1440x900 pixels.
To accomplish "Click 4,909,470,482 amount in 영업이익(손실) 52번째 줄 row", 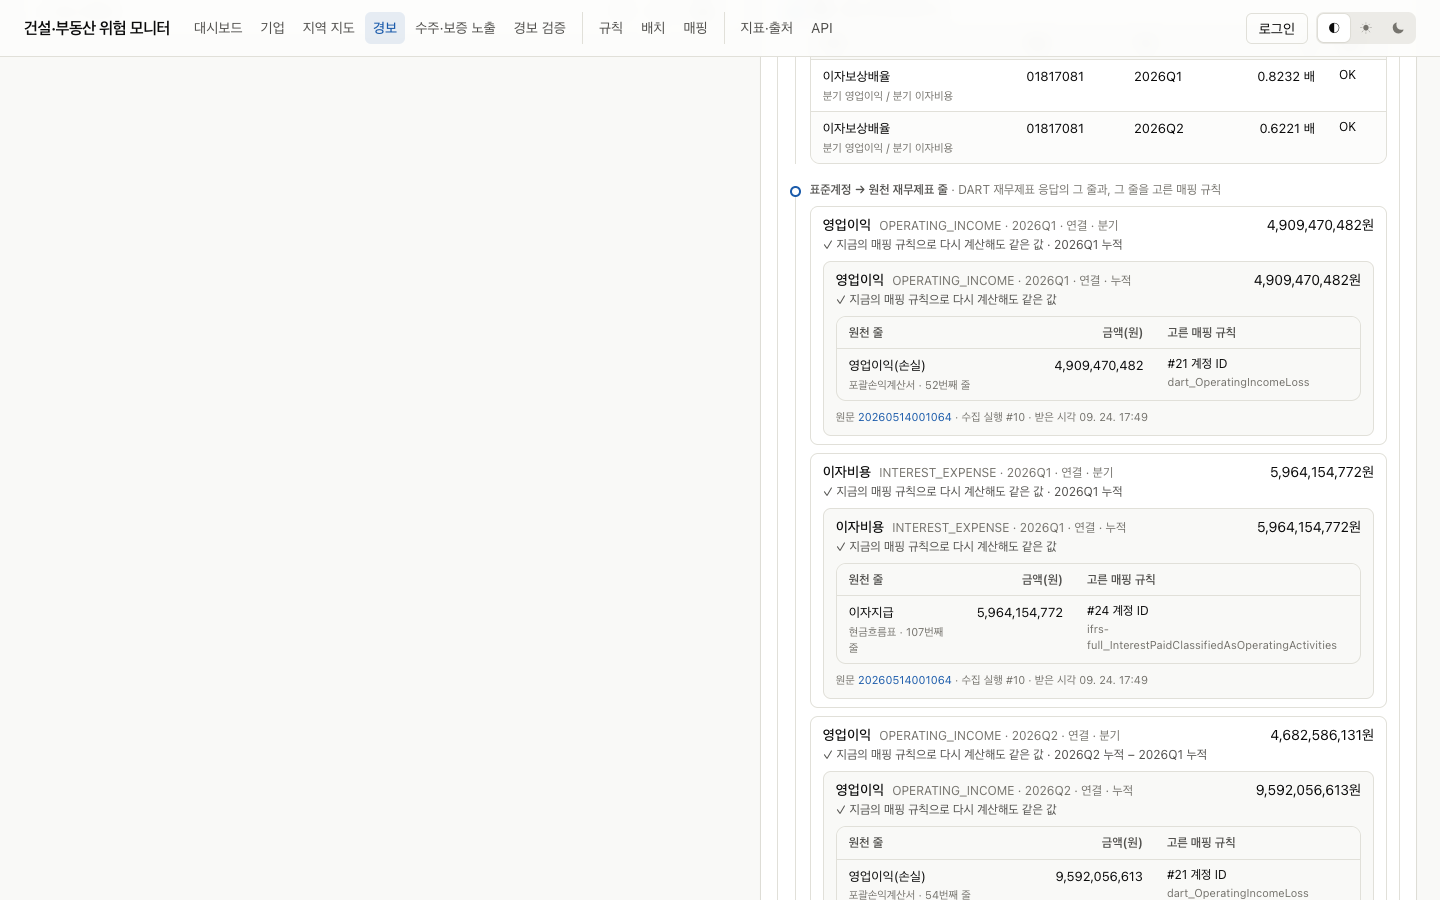I will click(x=1099, y=365).
